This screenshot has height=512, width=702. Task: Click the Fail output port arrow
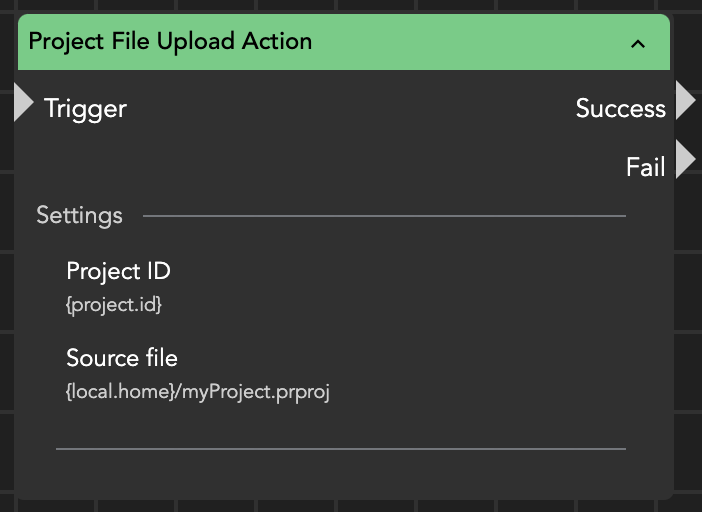tap(685, 160)
